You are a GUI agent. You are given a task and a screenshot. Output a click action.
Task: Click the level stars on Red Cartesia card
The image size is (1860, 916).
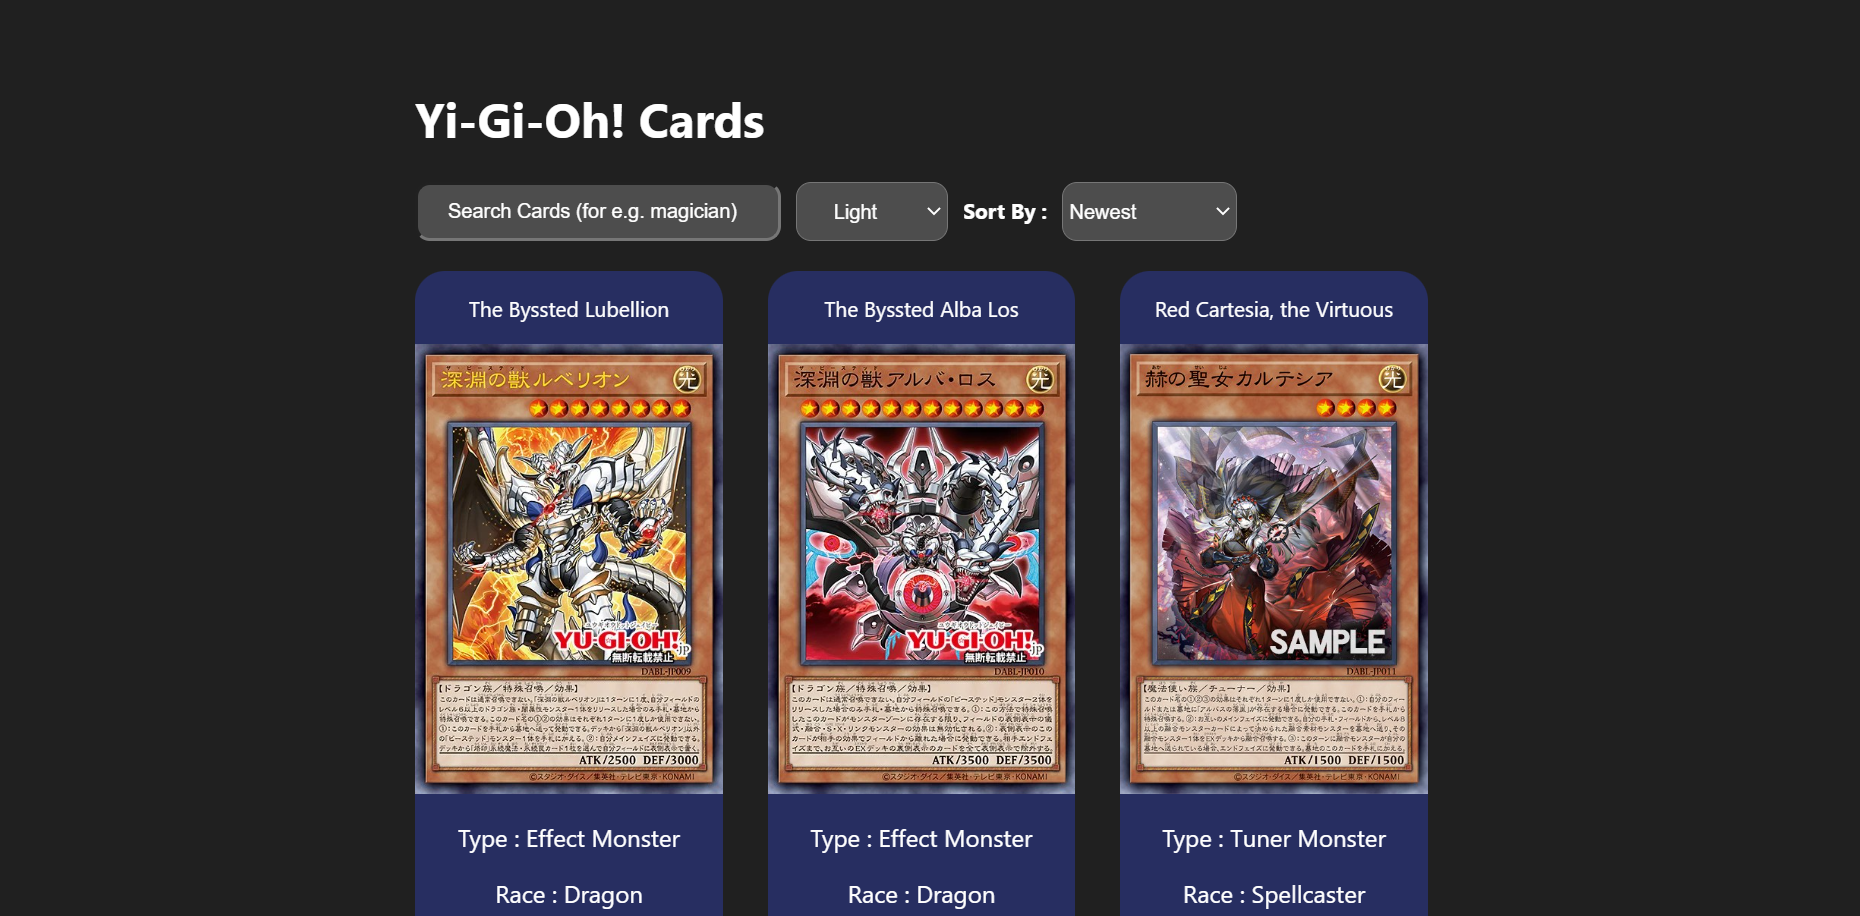pos(1356,408)
